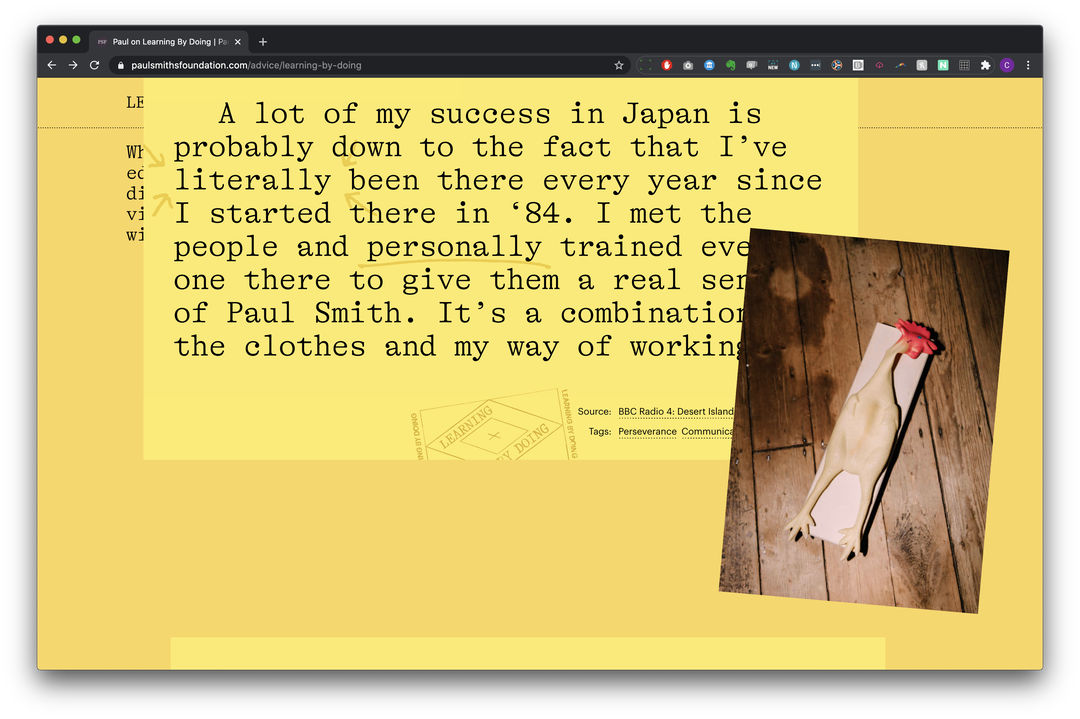Click the gray camera extension icon
The height and width of the screenshot is (719, 1080).
pos(688,65)
